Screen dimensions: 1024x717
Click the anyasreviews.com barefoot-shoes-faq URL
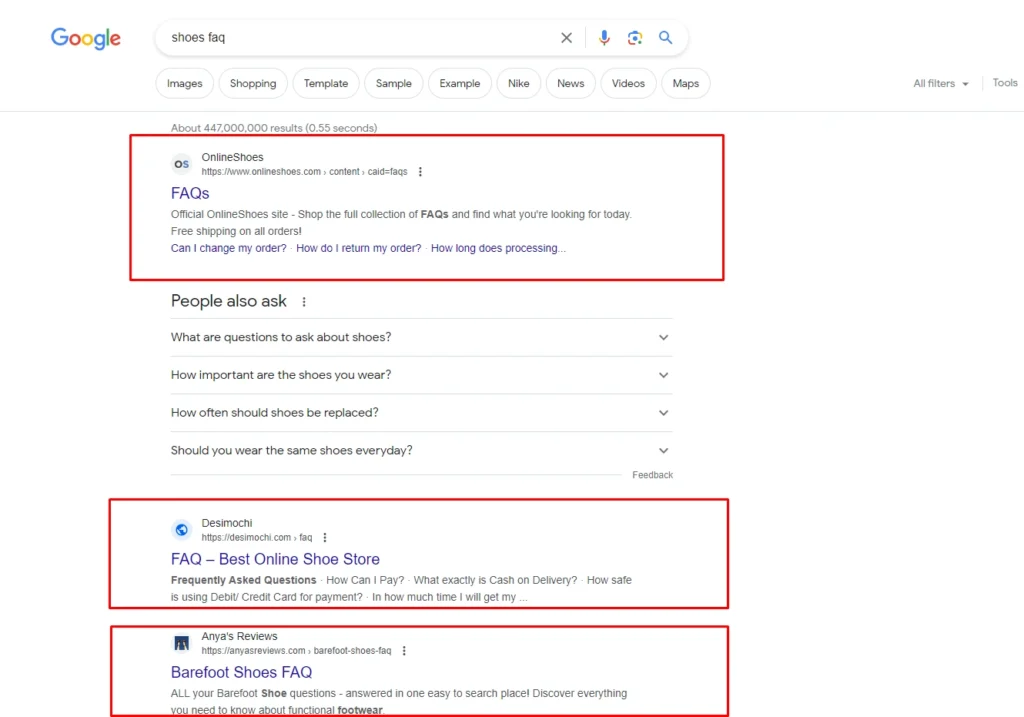(x=296, y=650)
